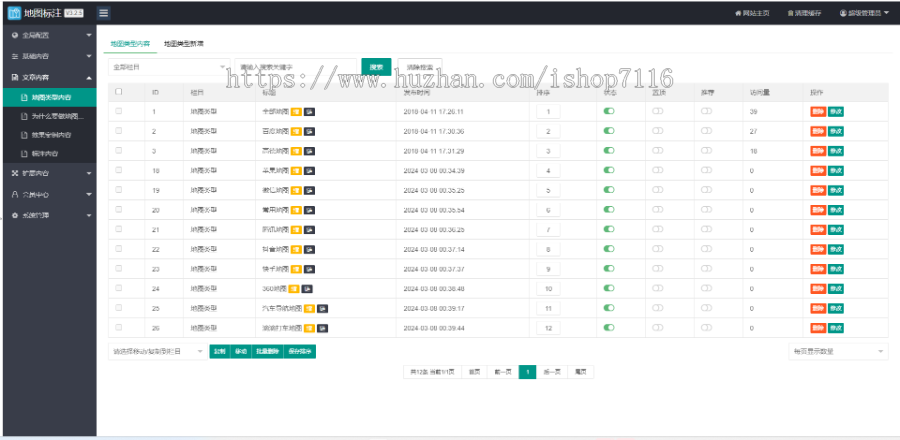Image resolution: width=900 pixels, height=440 pixels.
Task: Expand the 扩展内容 sidebar menu
Action: [48, 173]
